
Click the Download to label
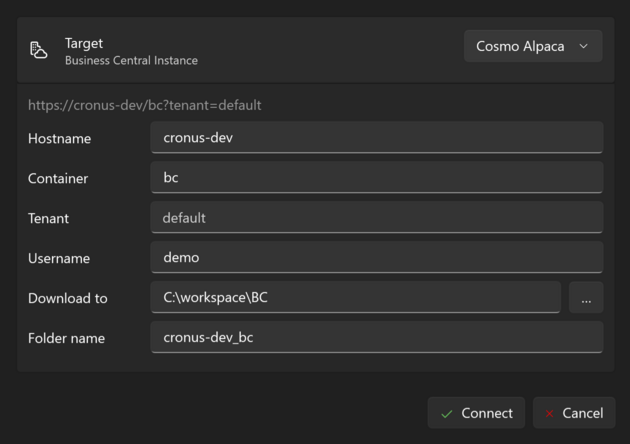coord(68,299)
